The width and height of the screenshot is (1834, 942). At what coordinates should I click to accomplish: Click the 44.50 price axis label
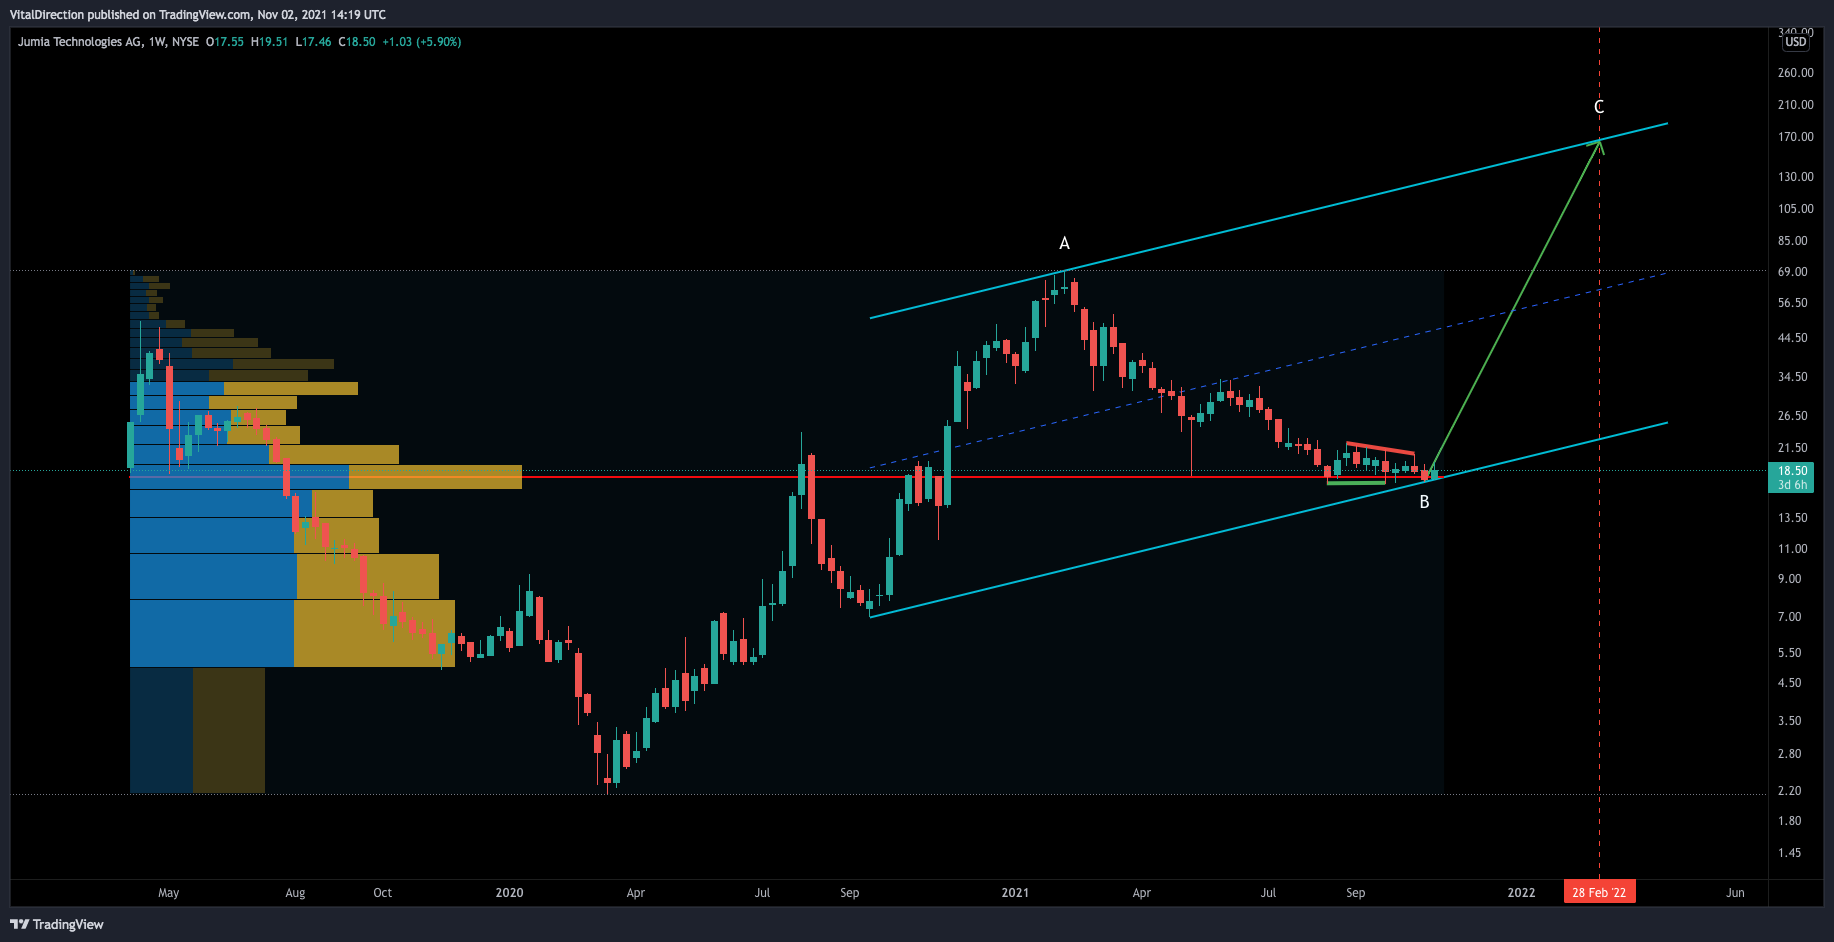click(x=1793, y=338)
